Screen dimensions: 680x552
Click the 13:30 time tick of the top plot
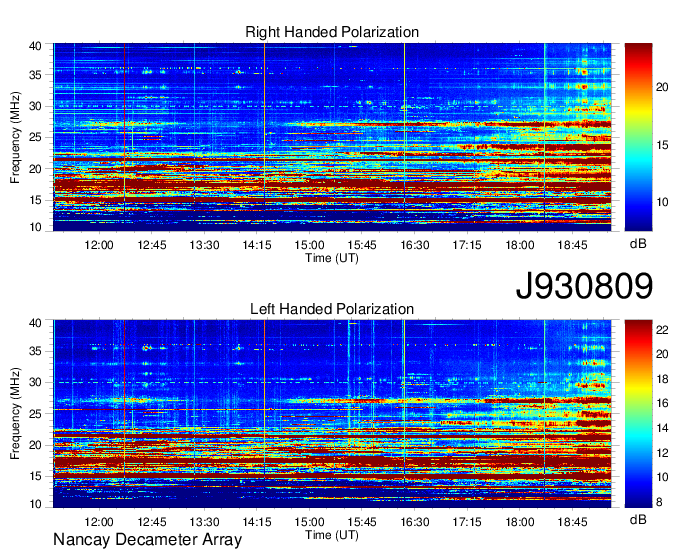click(204, 245)
